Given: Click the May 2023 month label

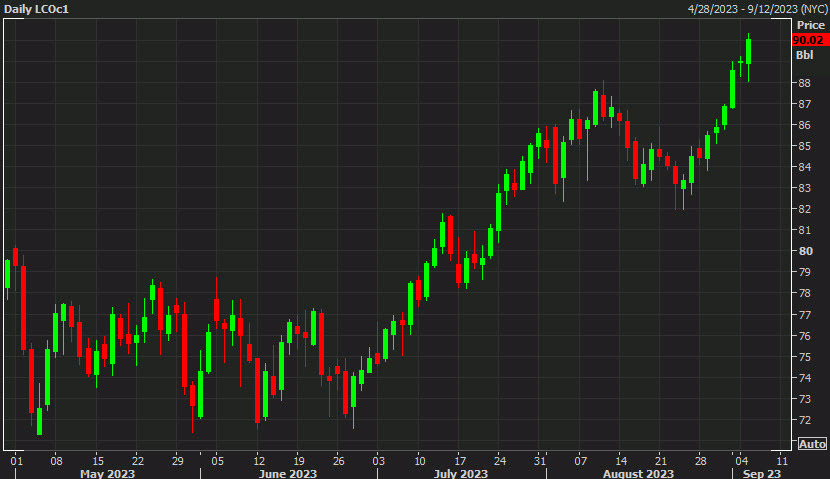Looking at the screenshot, I should [107, 473].
